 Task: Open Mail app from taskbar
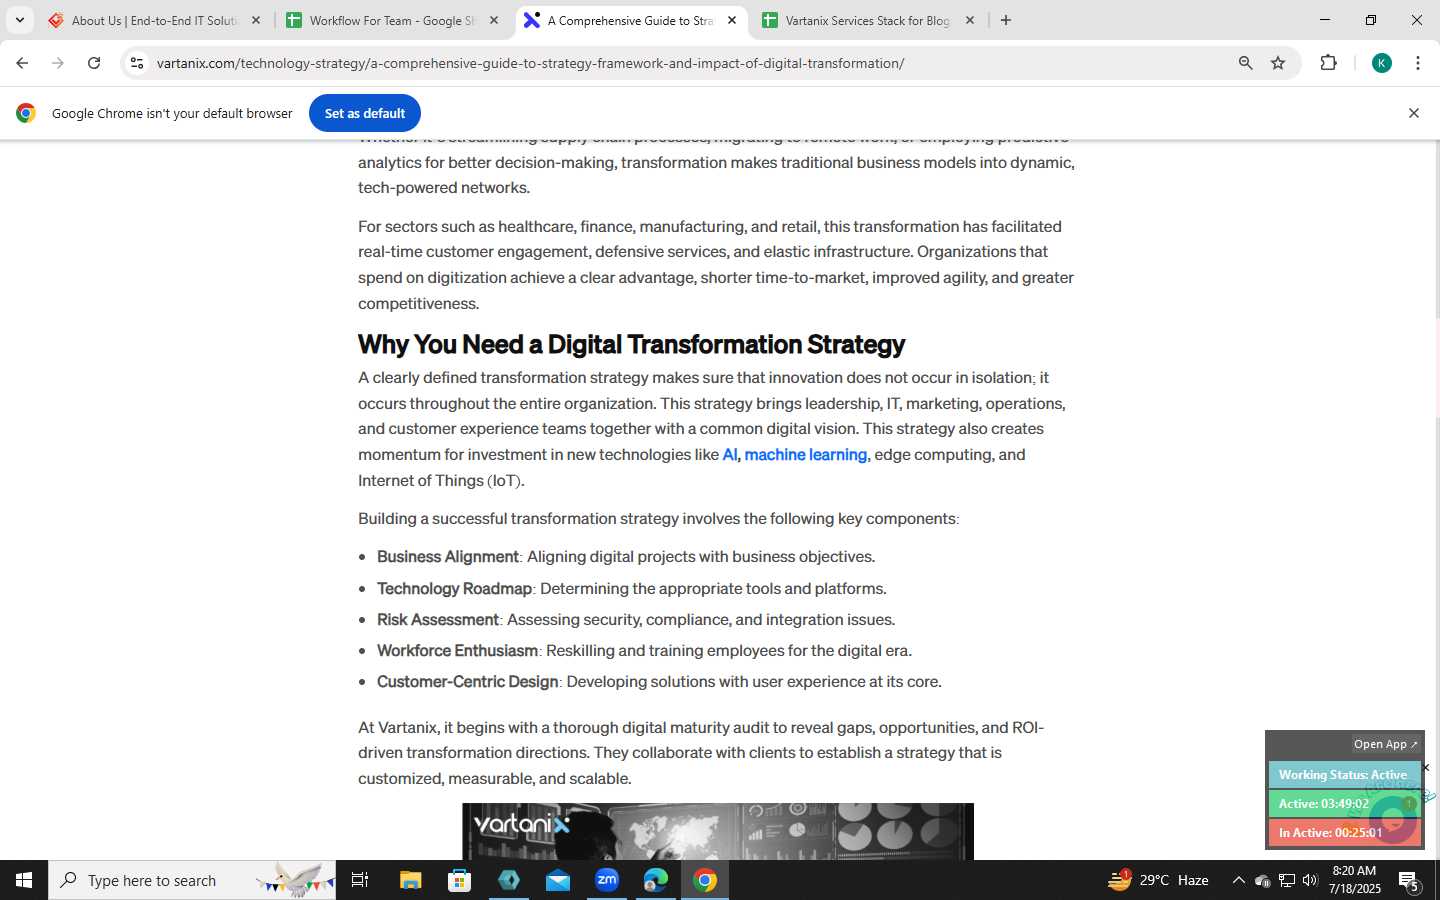click(558, 880)
